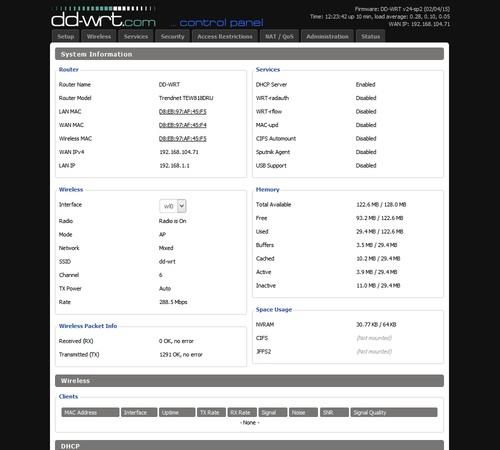This screenshot has height=450, width=500.
Task: Click the System Information section header
Action: tap(249, 54)
